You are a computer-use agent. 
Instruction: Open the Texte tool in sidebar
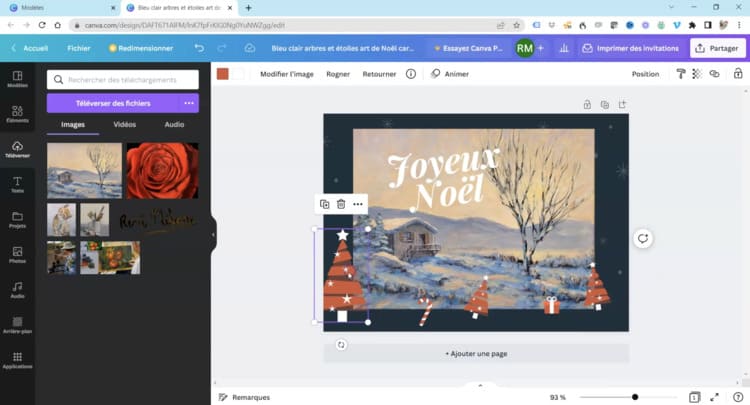click(17, 183)
